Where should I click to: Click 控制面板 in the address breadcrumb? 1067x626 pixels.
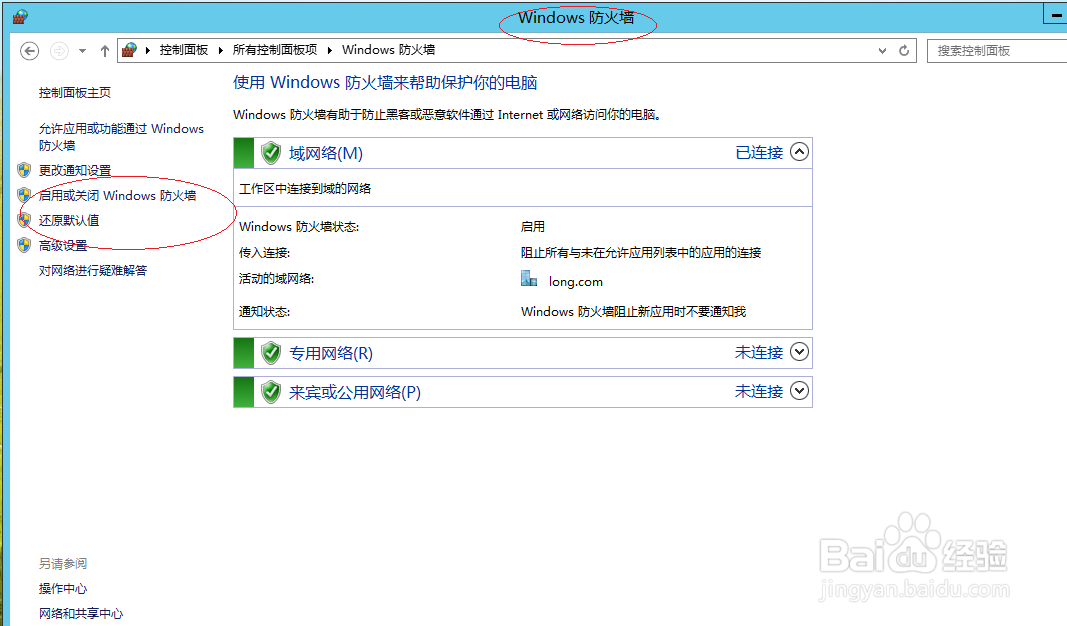184,50
